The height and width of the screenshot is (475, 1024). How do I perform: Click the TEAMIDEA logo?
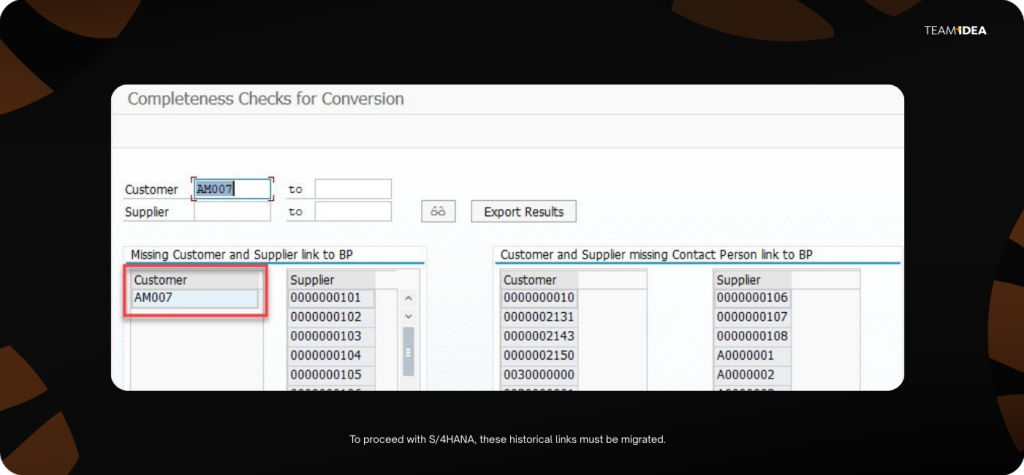coord(956,31)
